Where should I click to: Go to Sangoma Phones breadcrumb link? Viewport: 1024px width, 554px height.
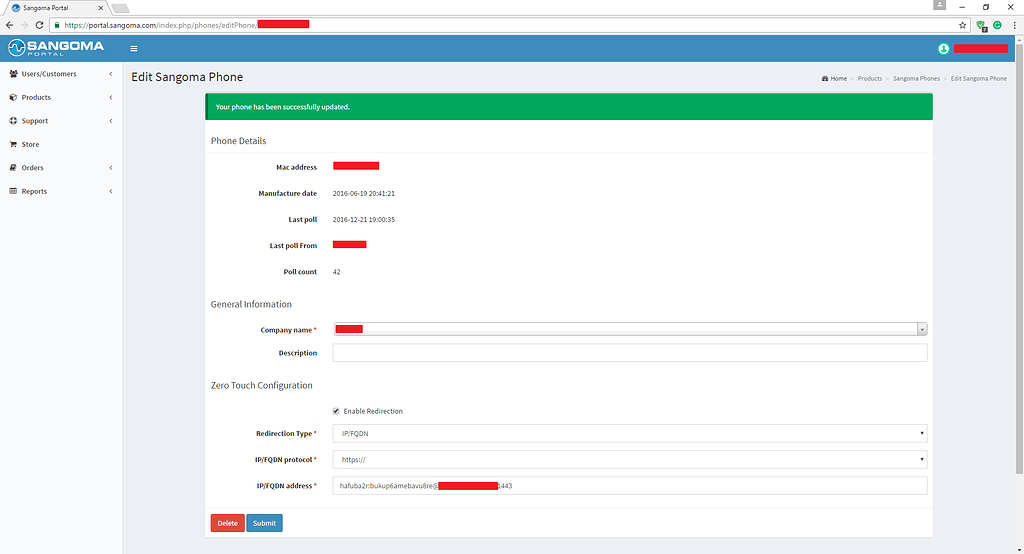point(916,78)
